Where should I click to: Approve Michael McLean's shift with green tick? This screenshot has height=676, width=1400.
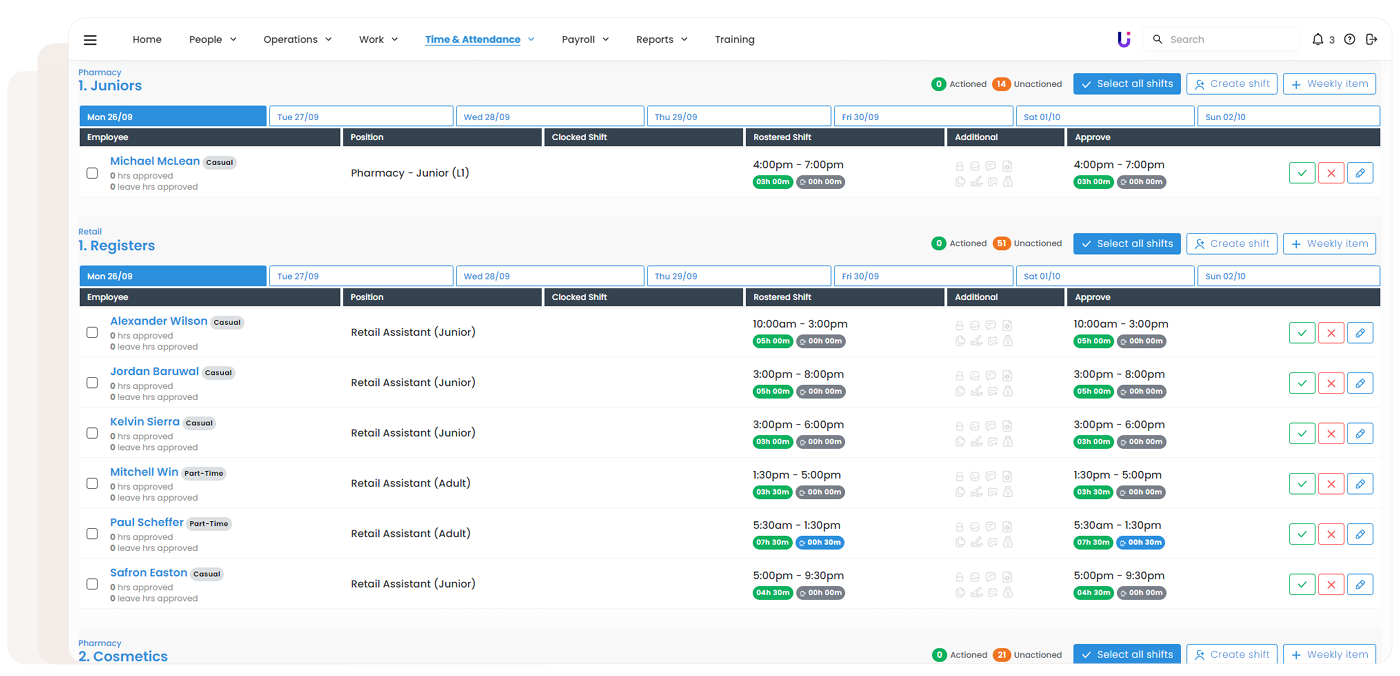[x=1301, y=173]
